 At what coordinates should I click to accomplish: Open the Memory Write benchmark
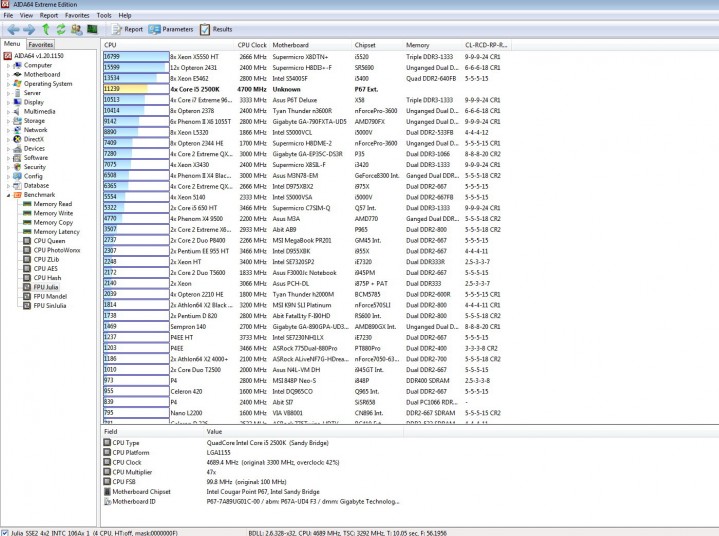[x=48, y=213]
